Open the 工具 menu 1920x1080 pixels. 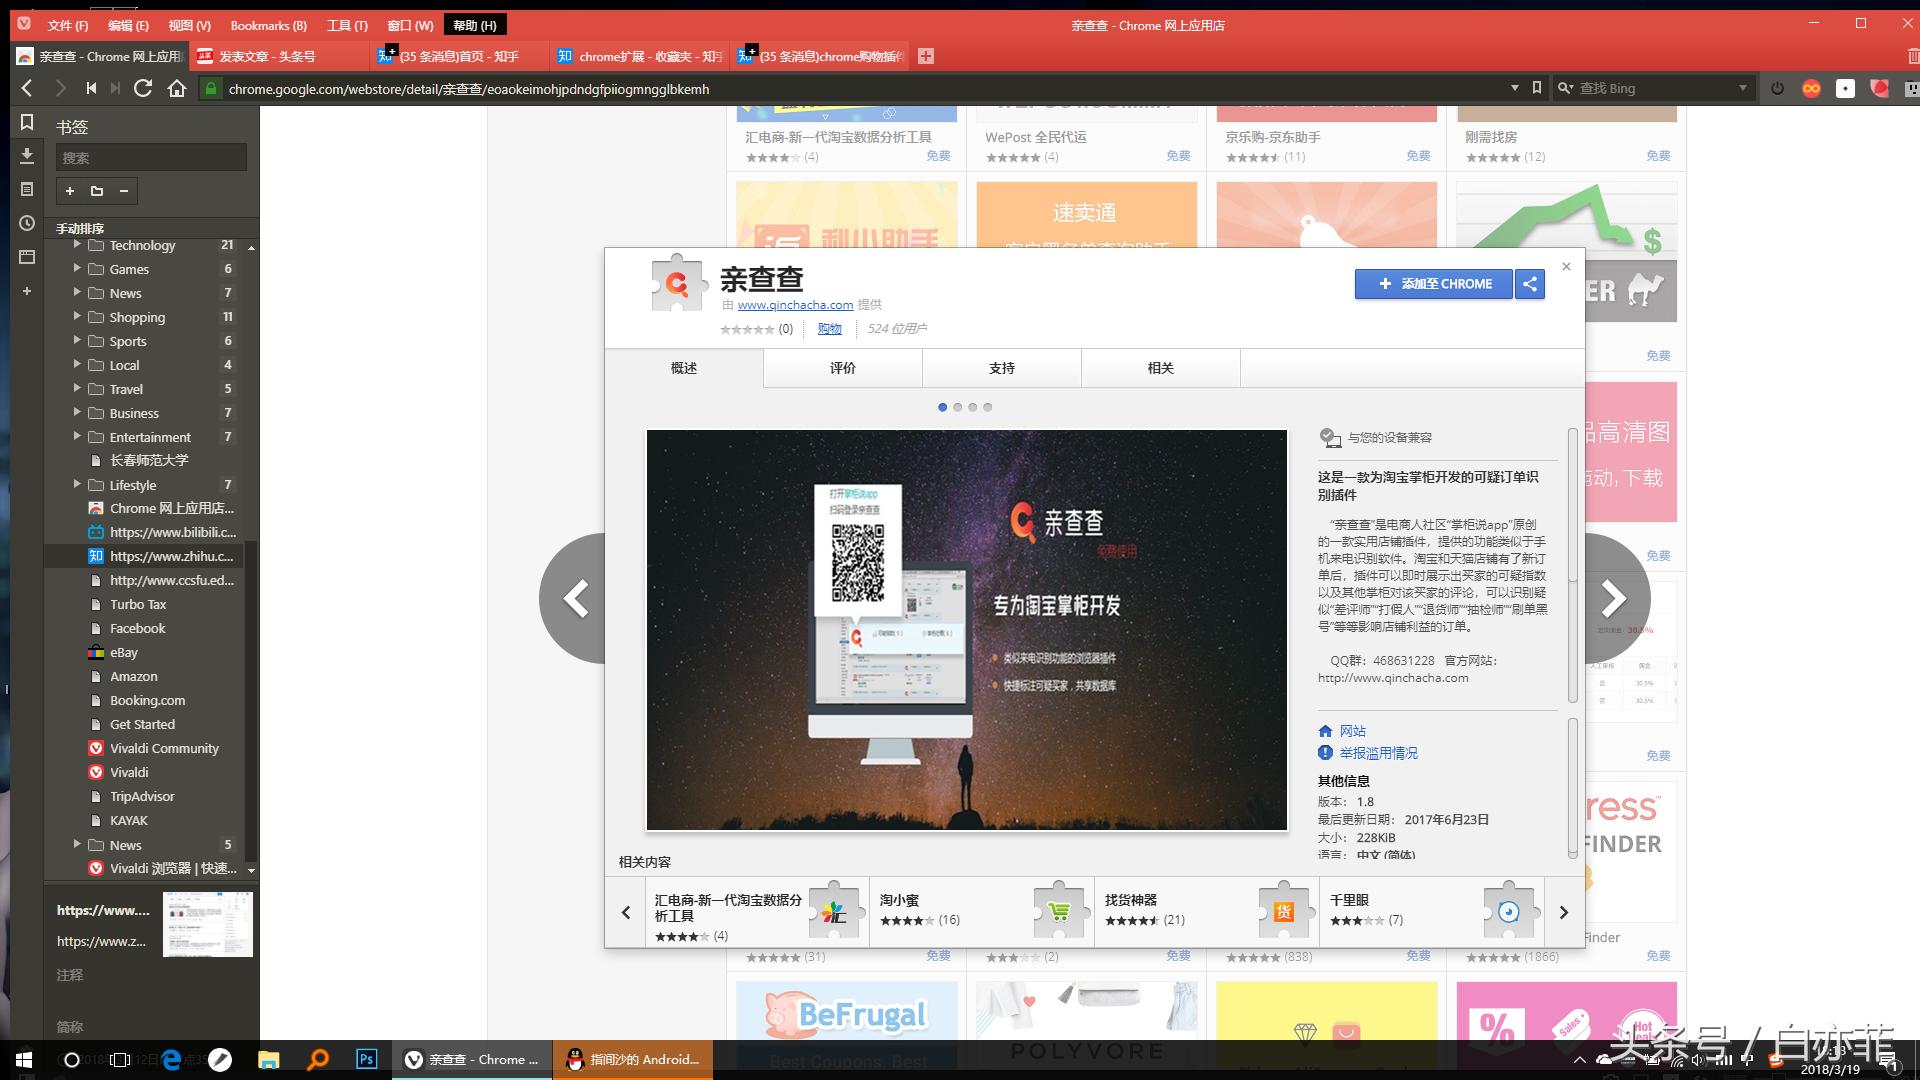345,25
